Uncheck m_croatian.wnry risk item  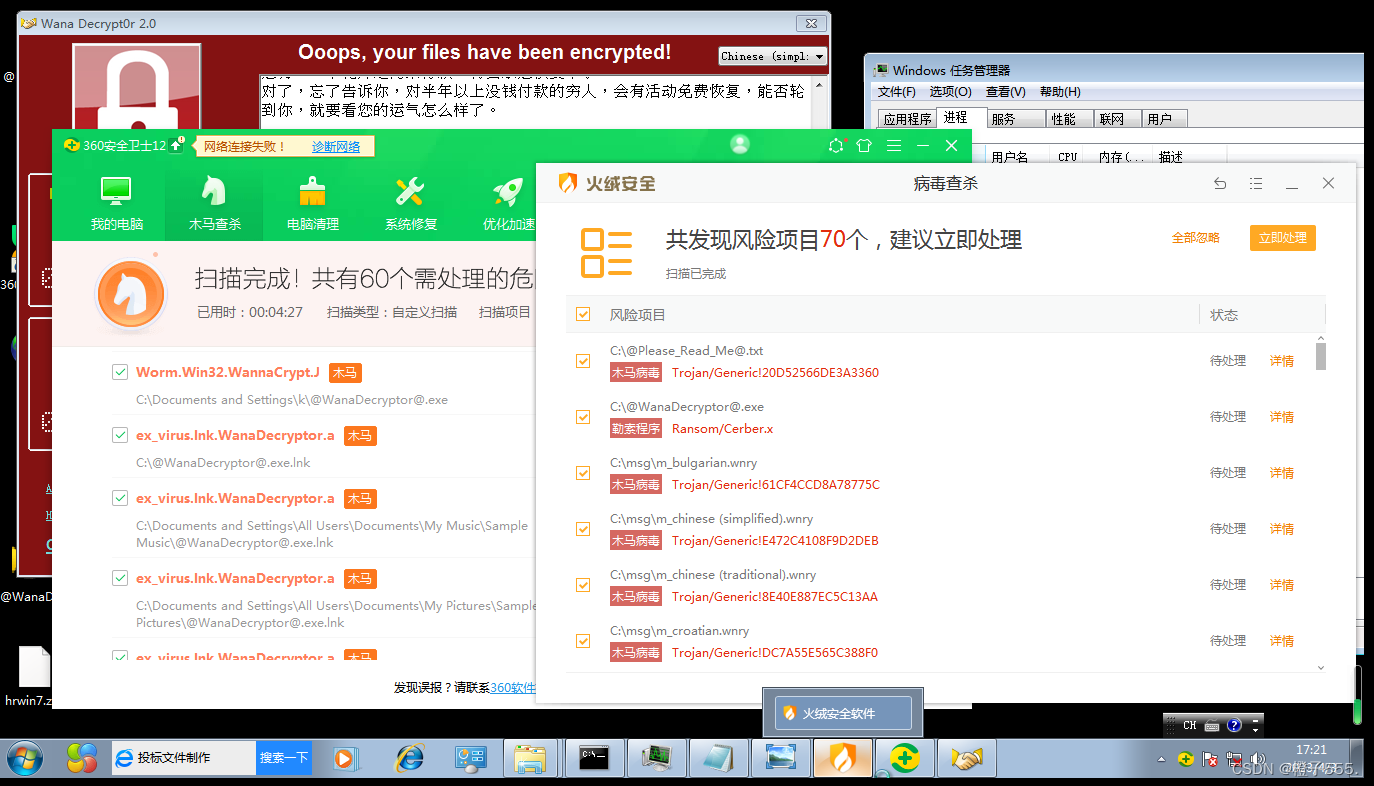(583, 641)
